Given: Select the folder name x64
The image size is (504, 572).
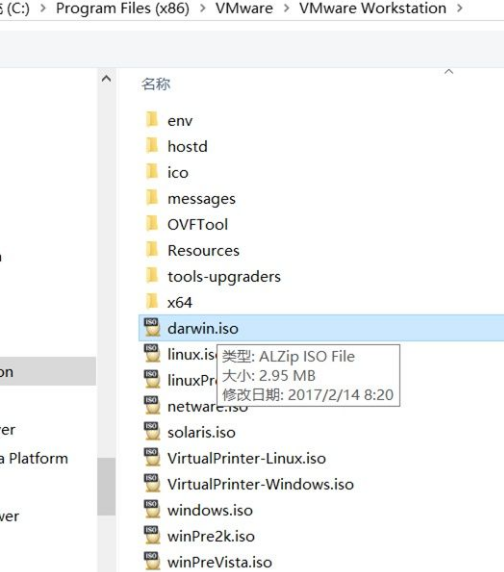Looking at the screenshot, I should [179, 303].
